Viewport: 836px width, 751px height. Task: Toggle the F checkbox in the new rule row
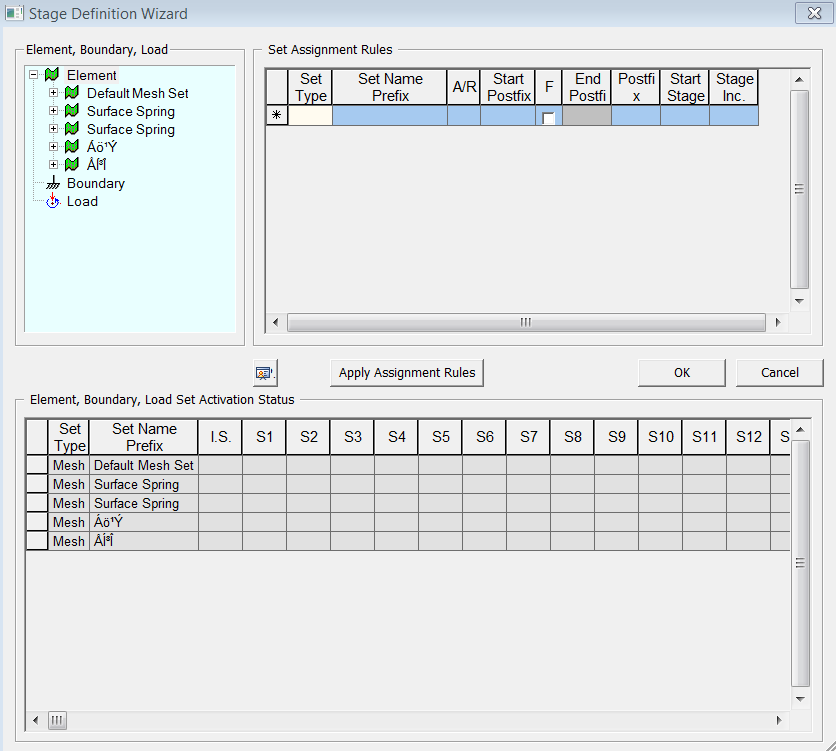point(548,118)
